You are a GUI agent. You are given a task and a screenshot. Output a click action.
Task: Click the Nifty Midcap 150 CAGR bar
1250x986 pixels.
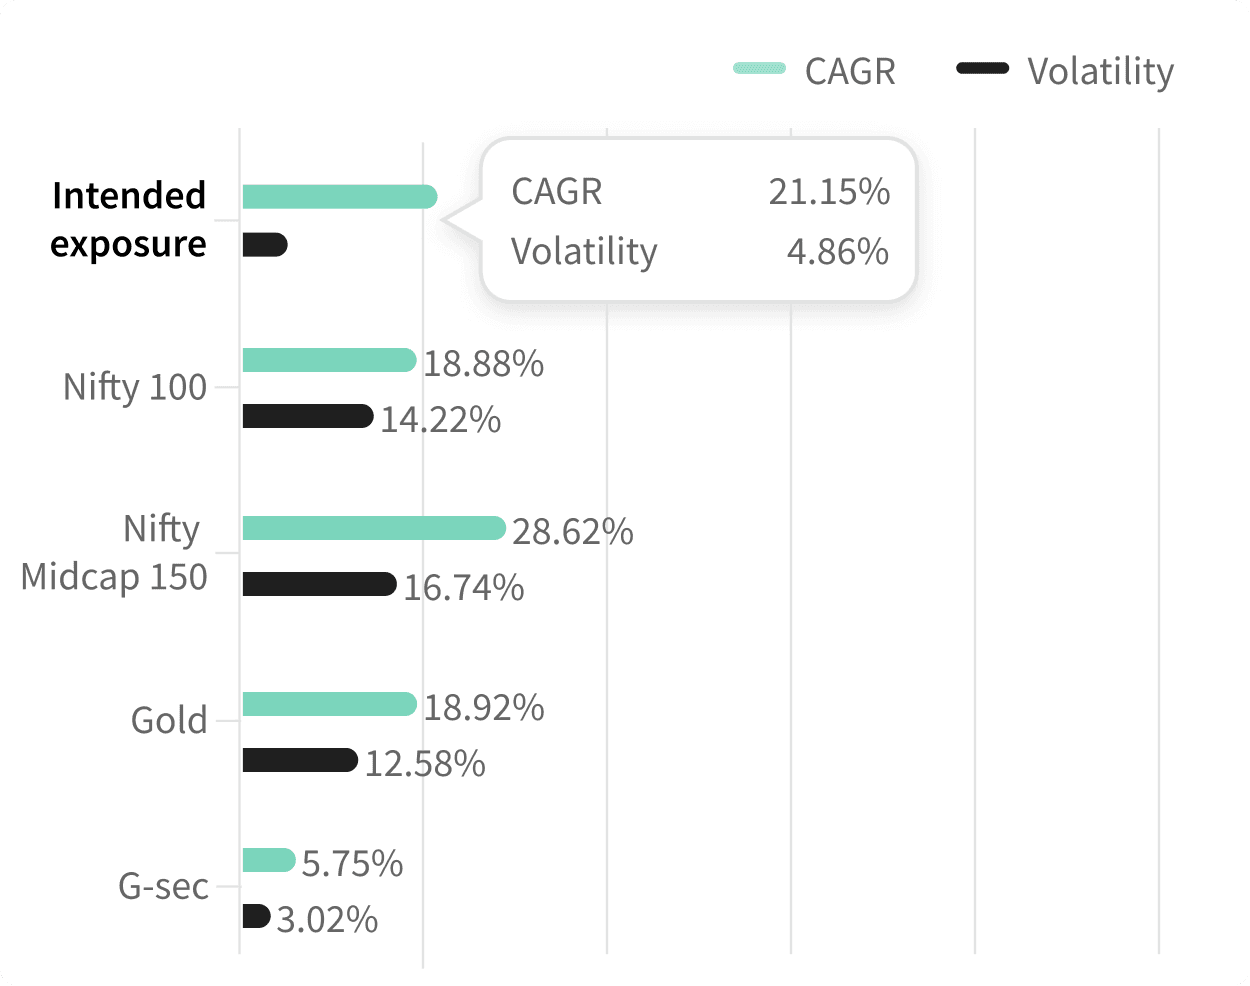pyautogui.click(x=373, y=528)
